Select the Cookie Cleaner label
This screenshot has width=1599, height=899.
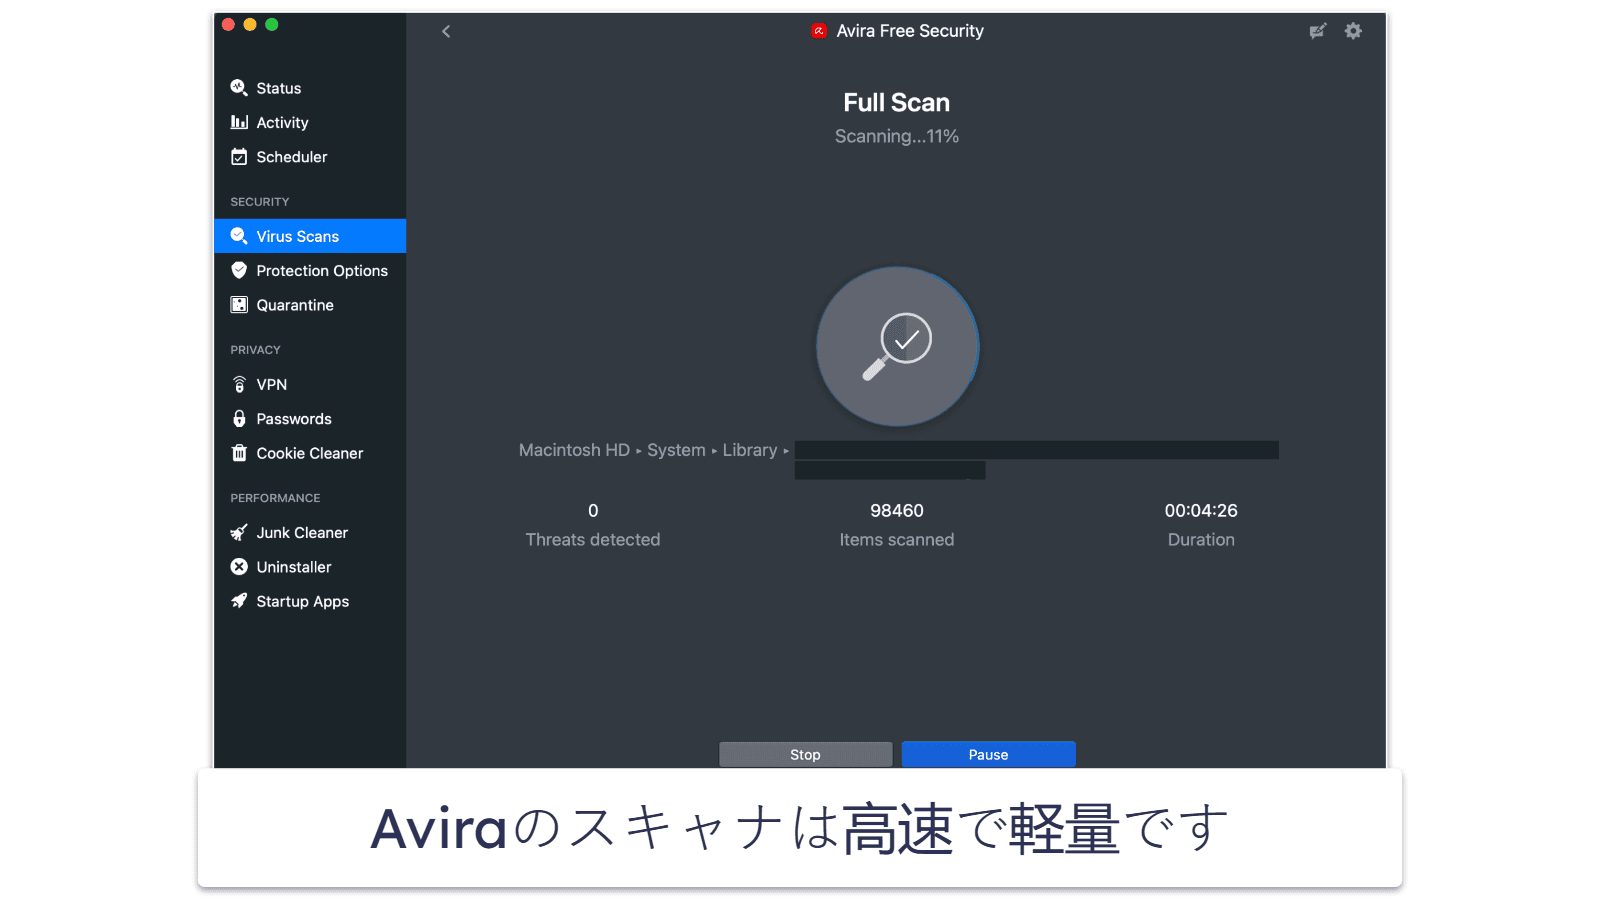(x=310, y=453)
